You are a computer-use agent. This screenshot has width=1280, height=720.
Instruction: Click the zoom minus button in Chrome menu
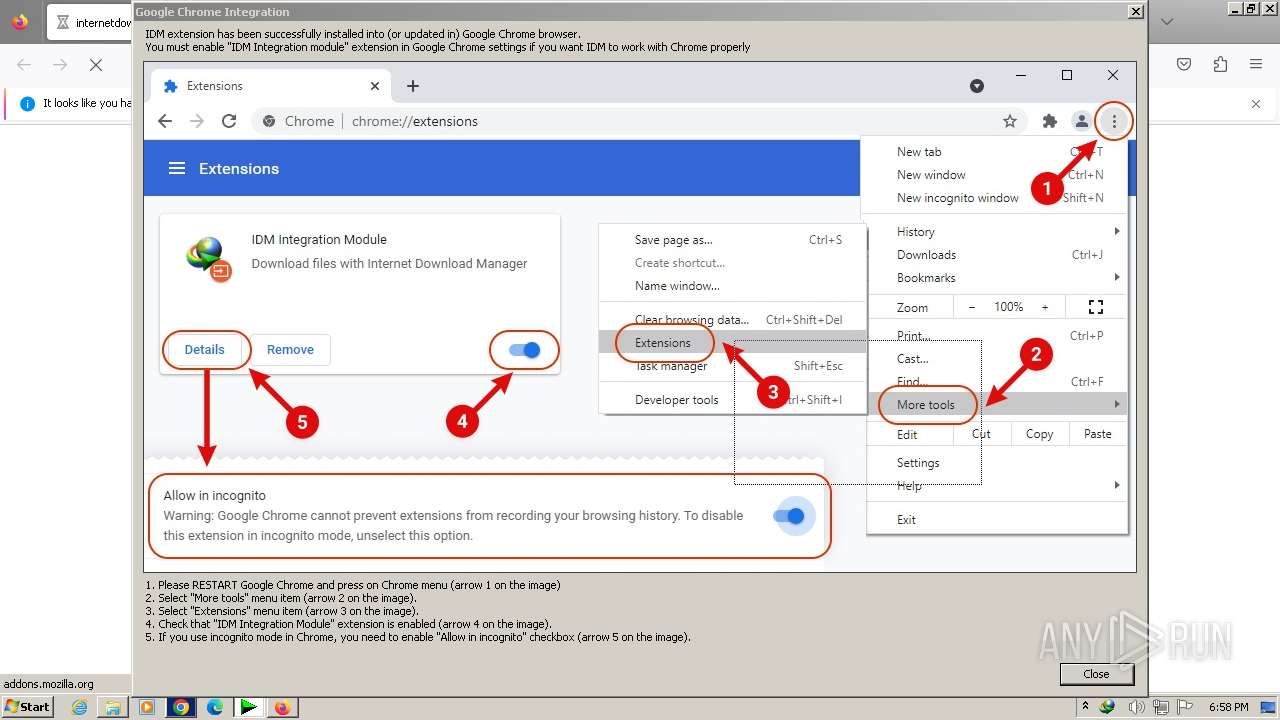tap(971, 307)
